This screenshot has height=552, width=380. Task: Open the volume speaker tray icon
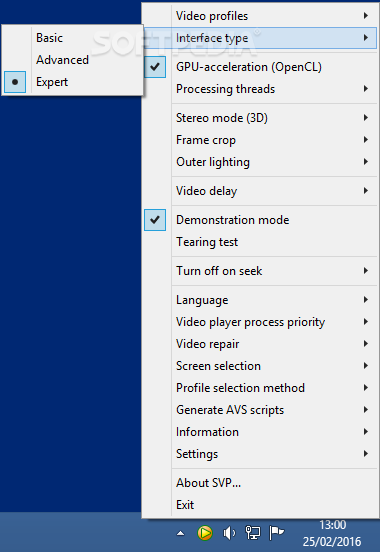(x=229, y=533)
